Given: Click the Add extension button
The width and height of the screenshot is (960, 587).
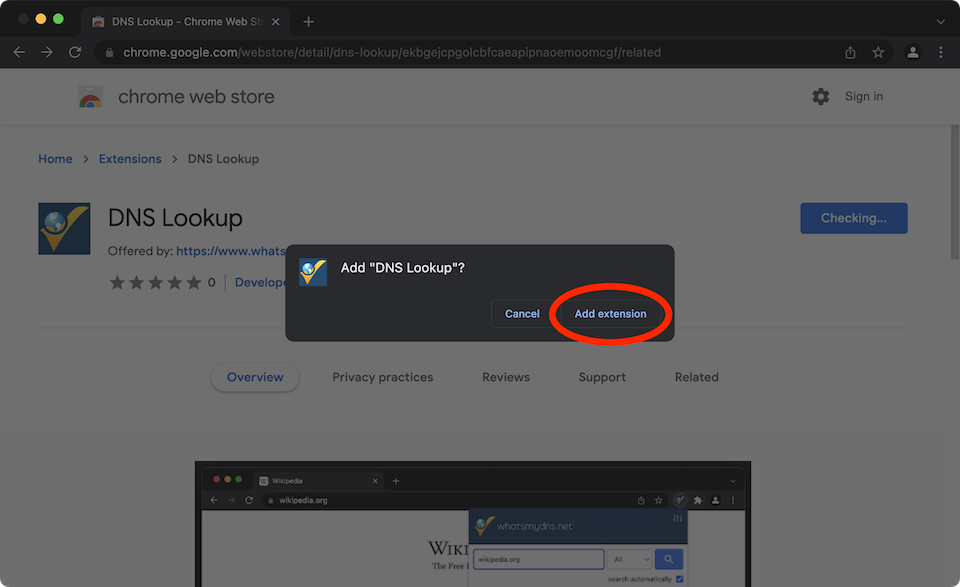Looking at the screenshot, I should [610, 314].
